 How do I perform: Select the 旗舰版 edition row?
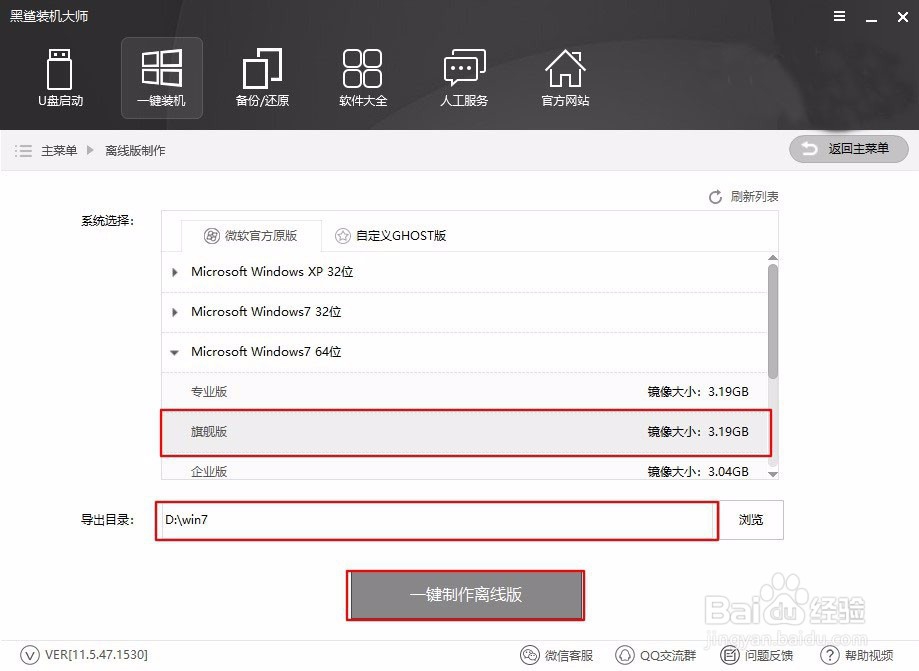[465, 432]
